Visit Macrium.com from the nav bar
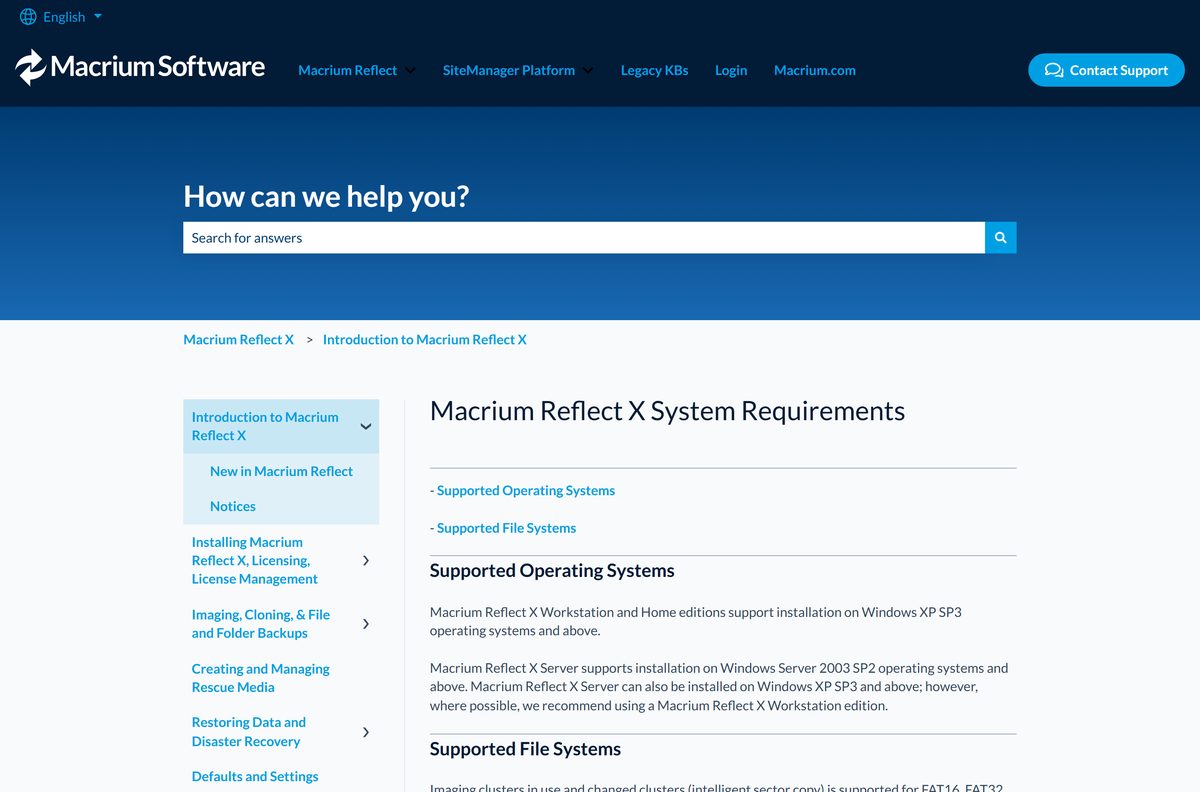 coord(815,70)
